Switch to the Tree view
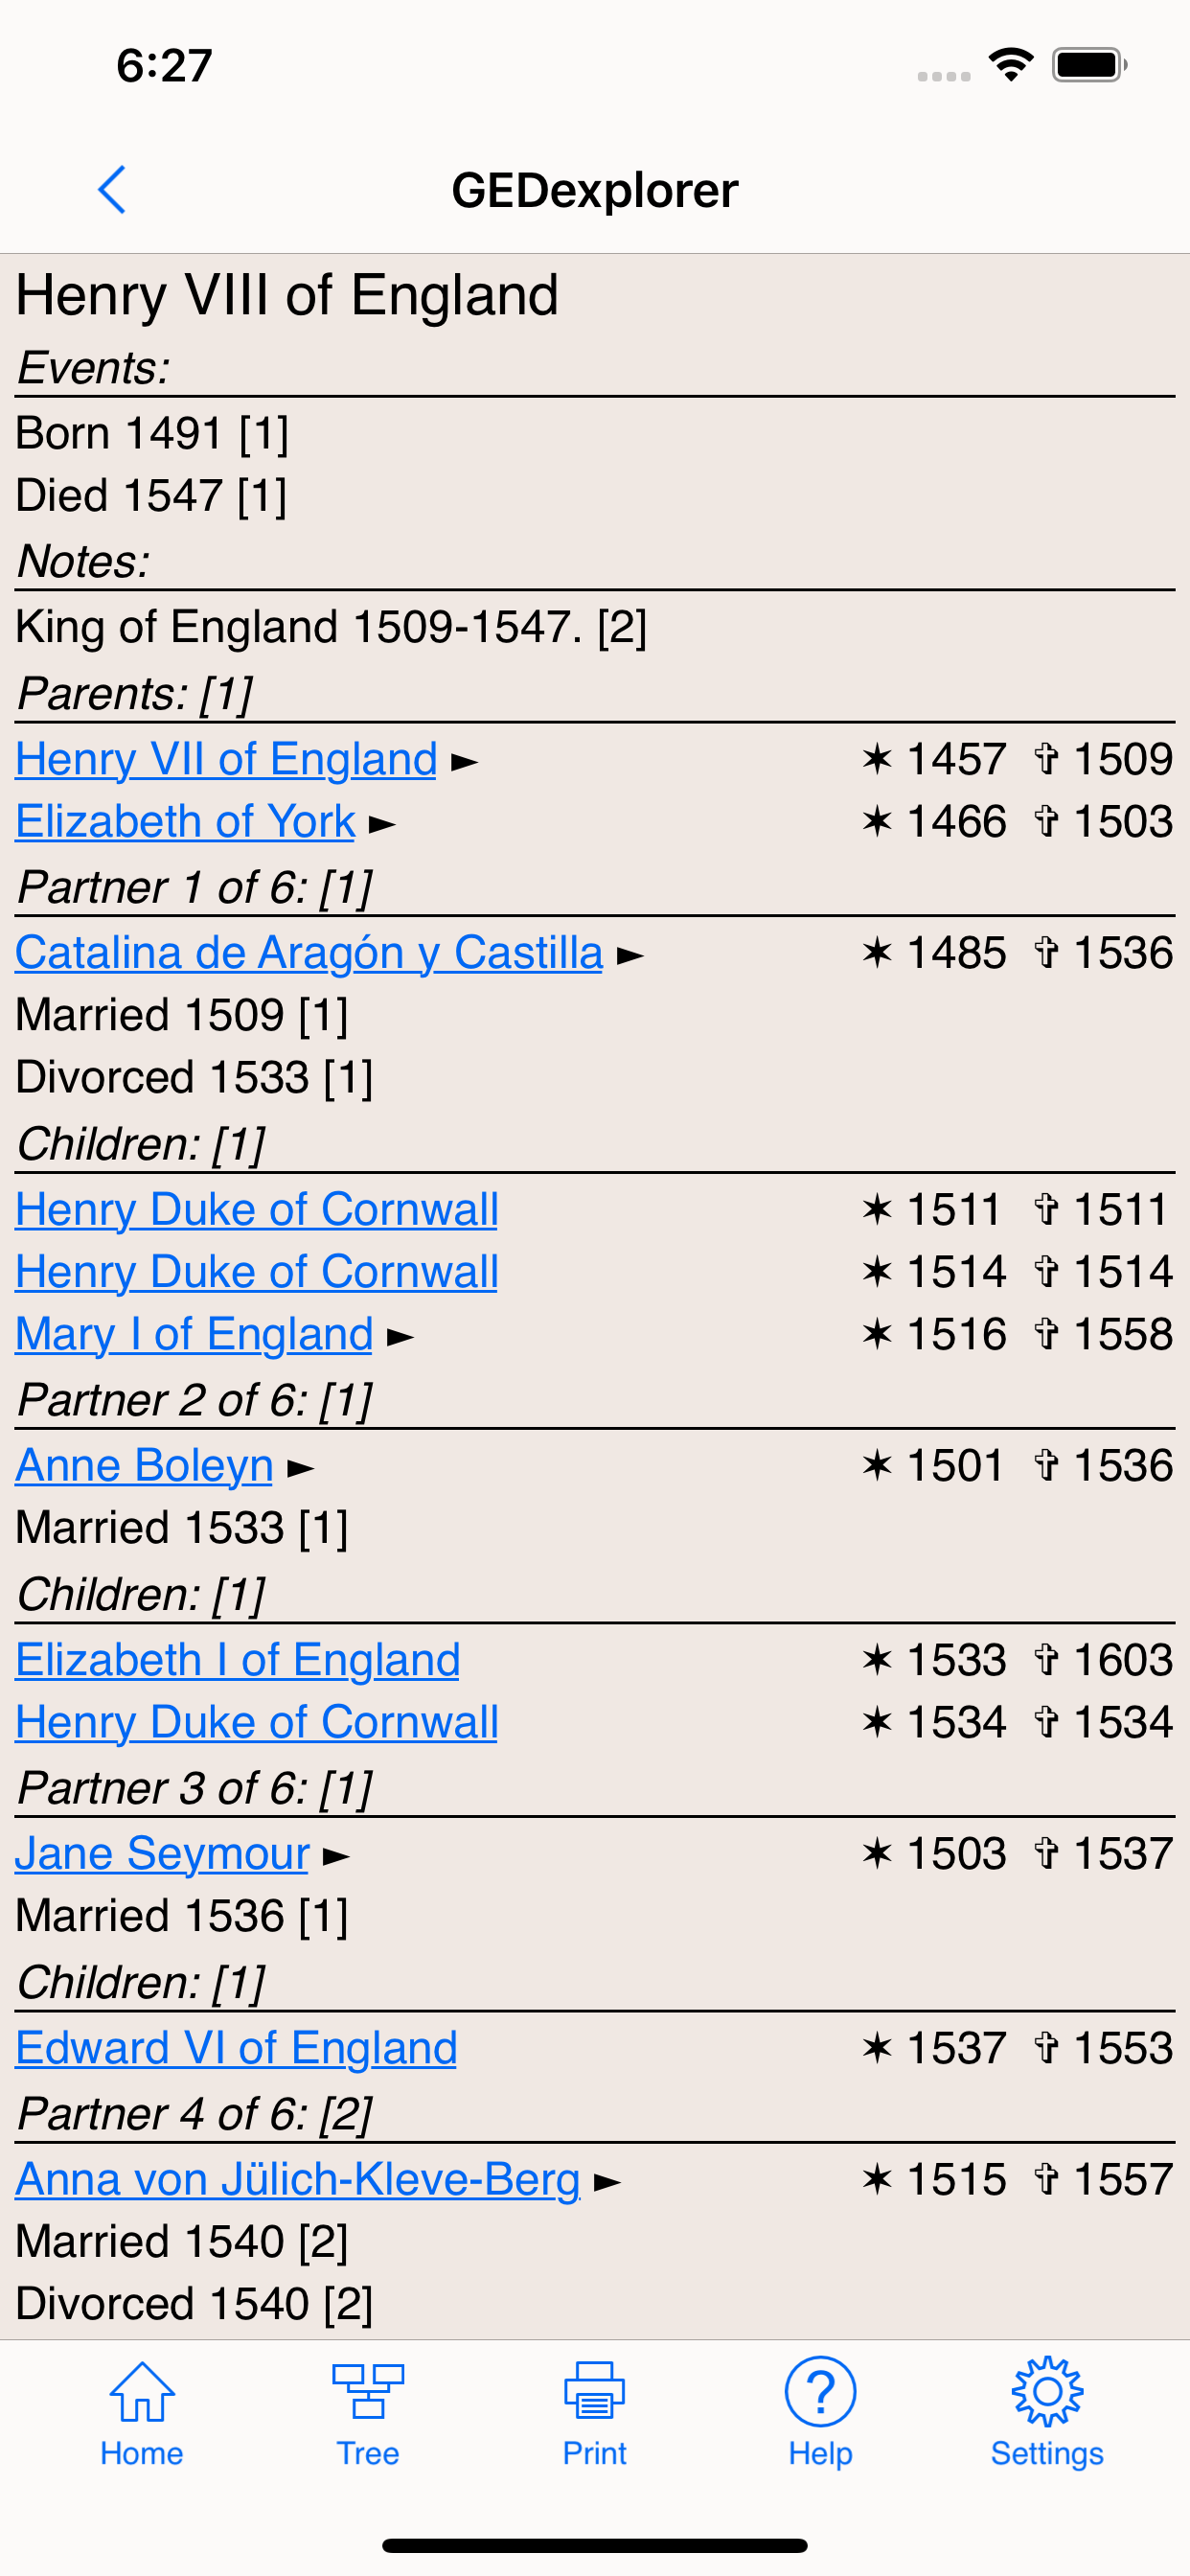Viewport: 1190px width, 2576px height. (x=368, y=2412)
